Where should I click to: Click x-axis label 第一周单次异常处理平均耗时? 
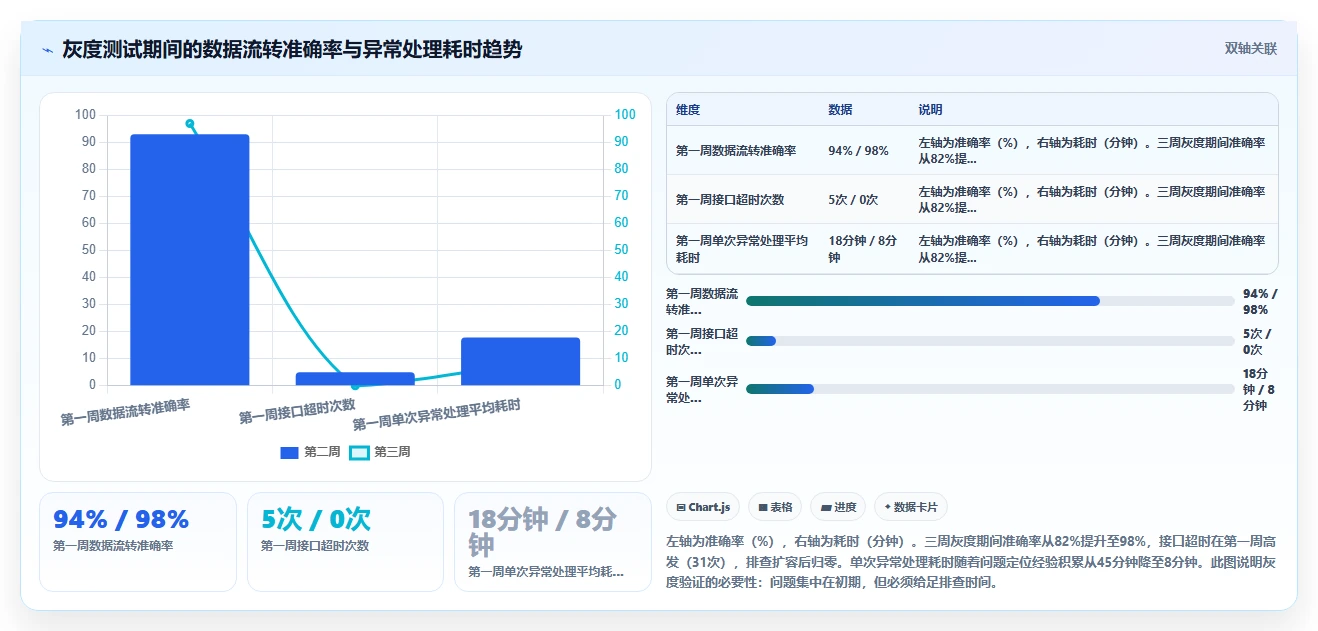click(x=436, y=415)
